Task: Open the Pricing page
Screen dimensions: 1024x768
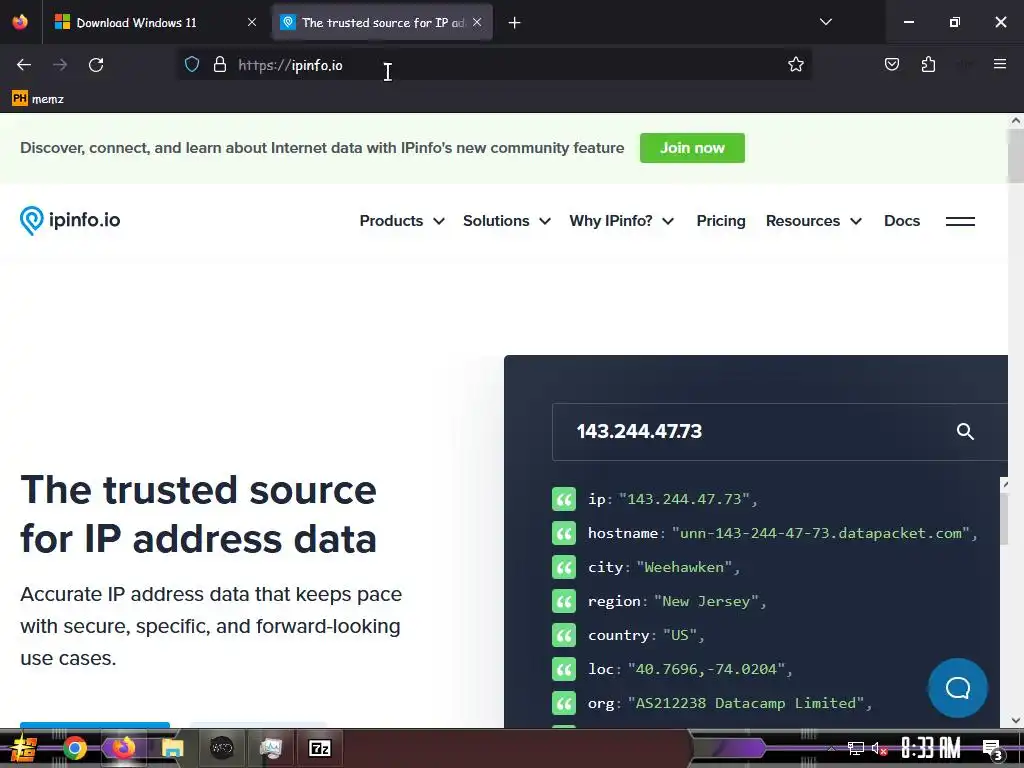Action: point(721,221)
